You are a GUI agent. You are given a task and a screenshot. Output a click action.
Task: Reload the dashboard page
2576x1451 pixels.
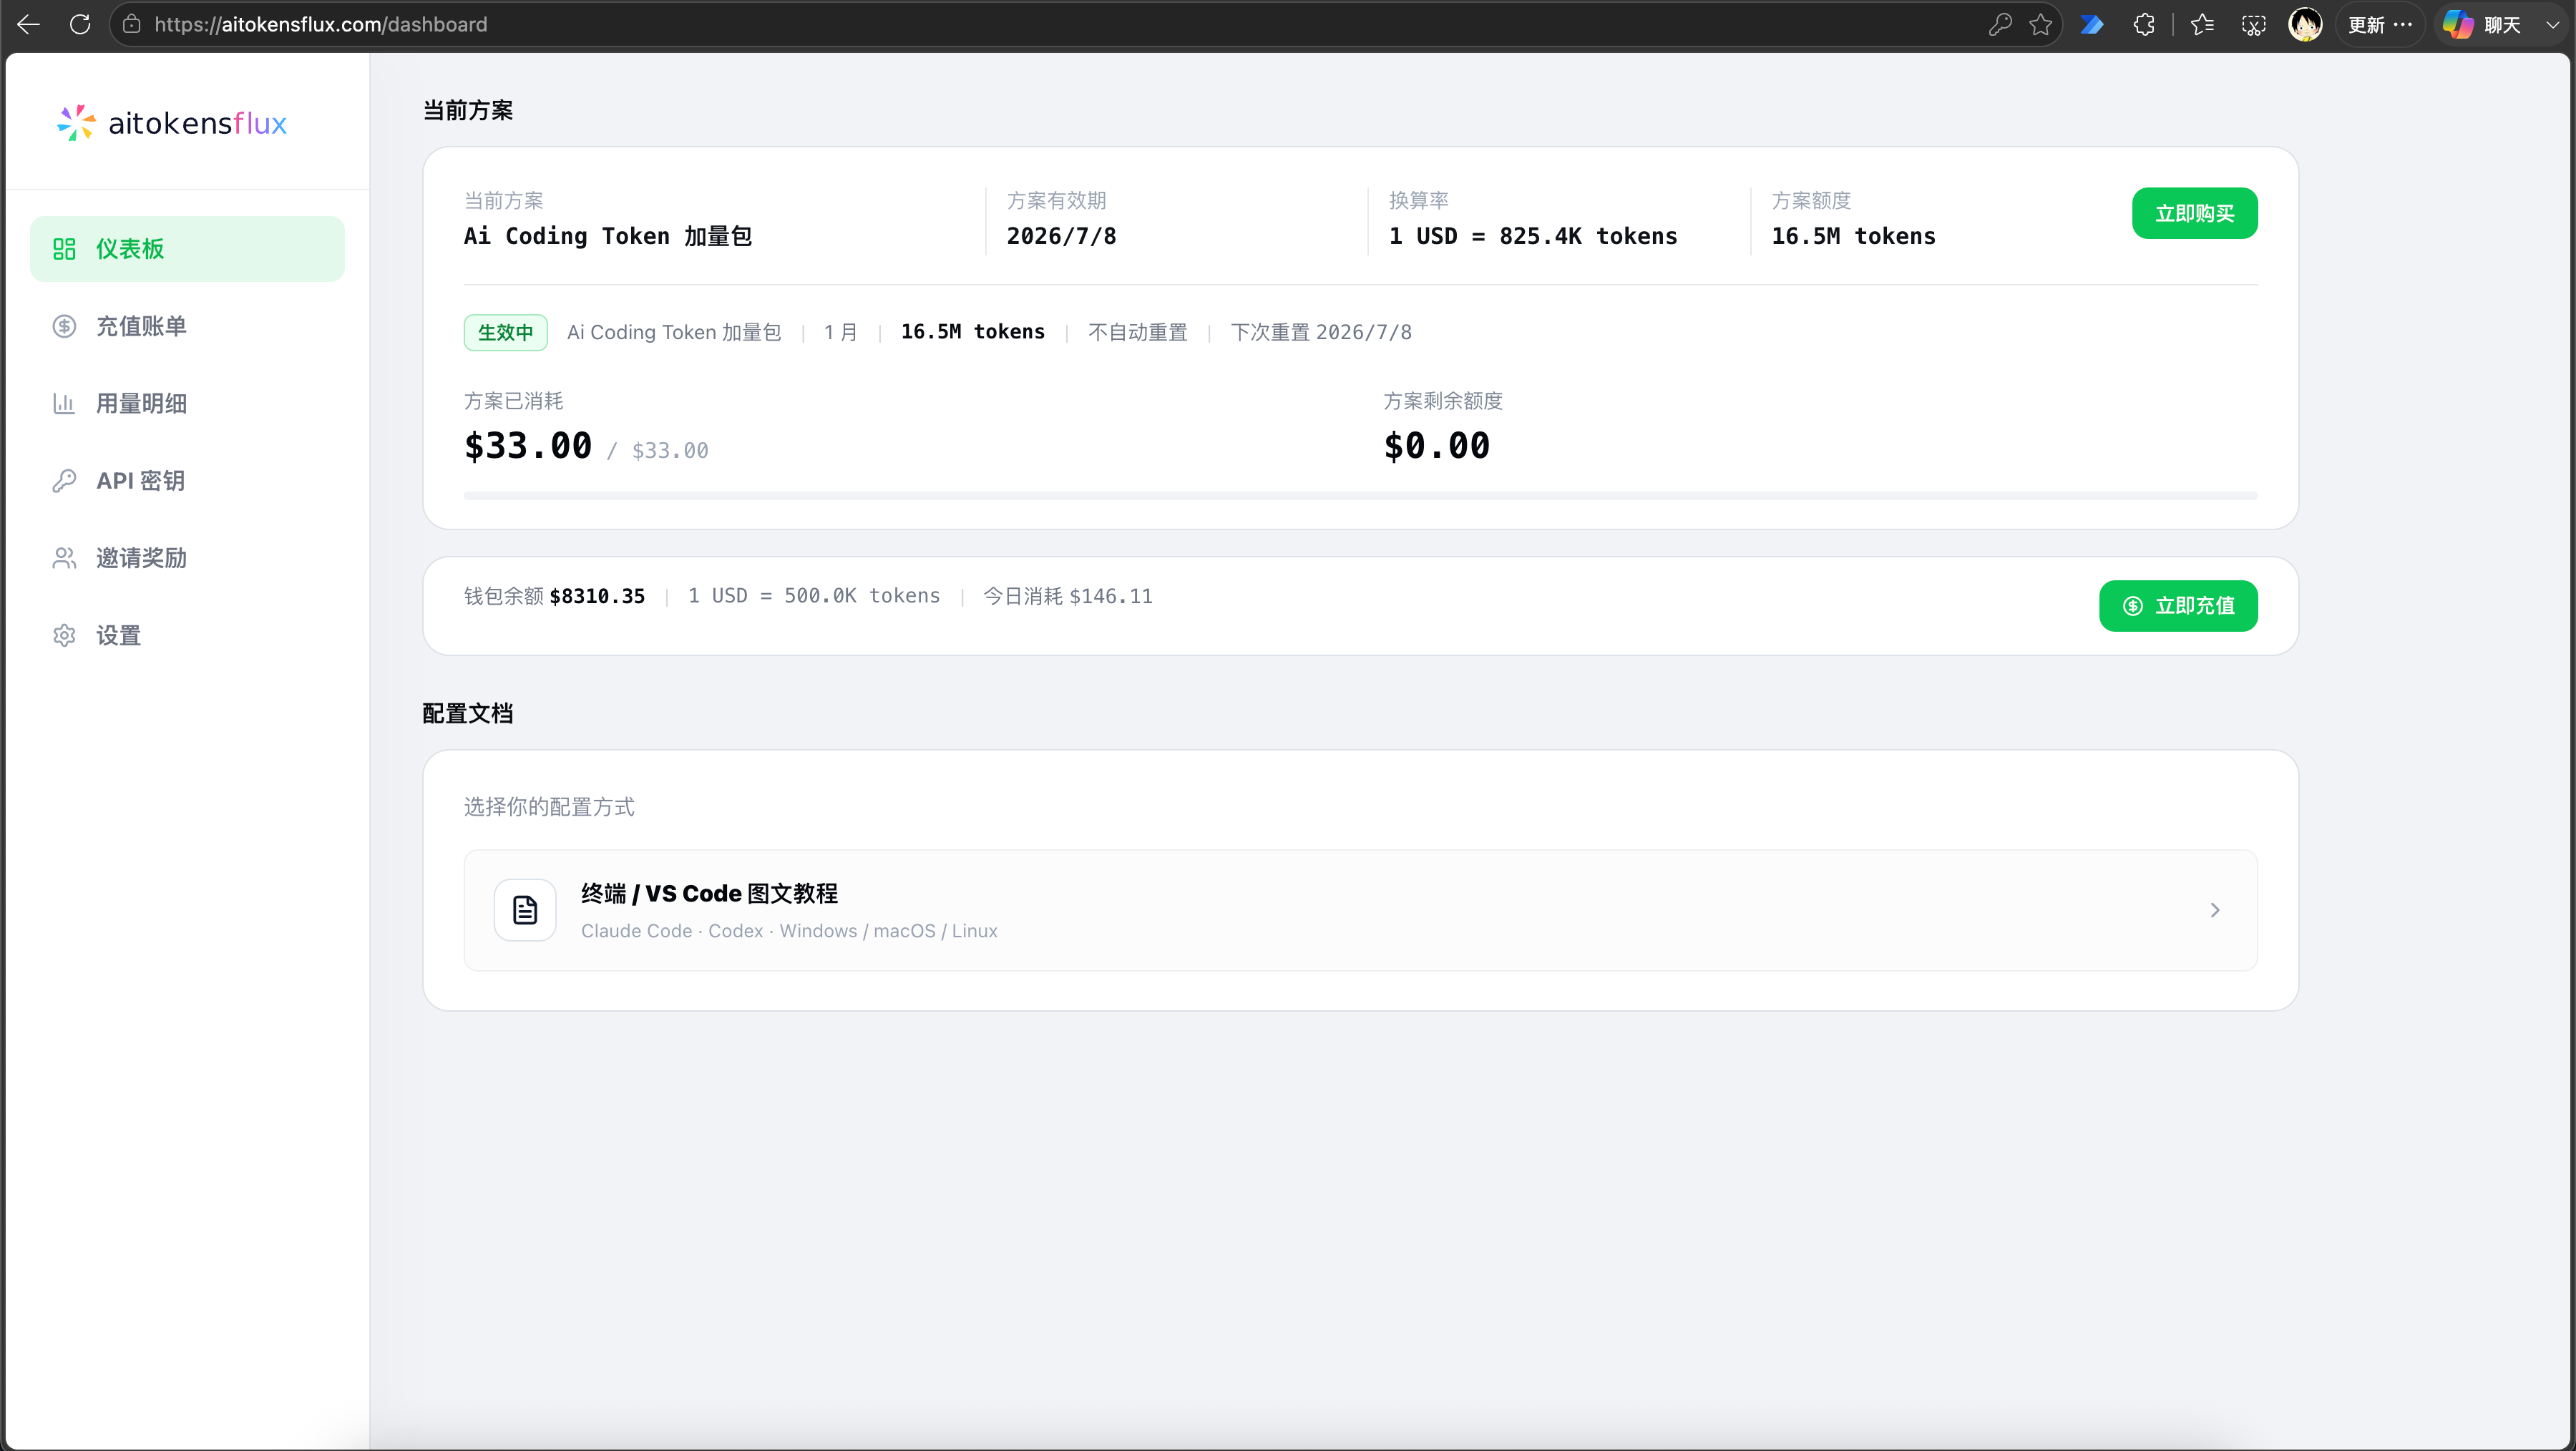(80, 24)
